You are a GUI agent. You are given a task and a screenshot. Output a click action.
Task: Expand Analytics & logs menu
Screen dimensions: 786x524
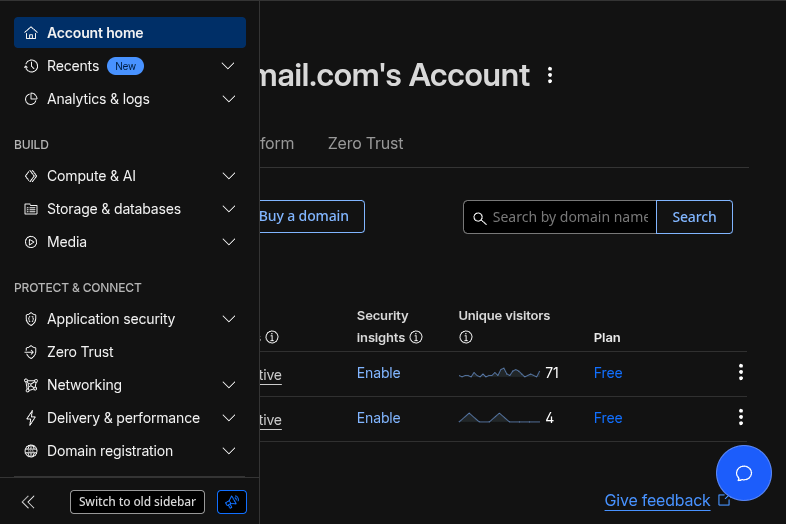(228, 99)
